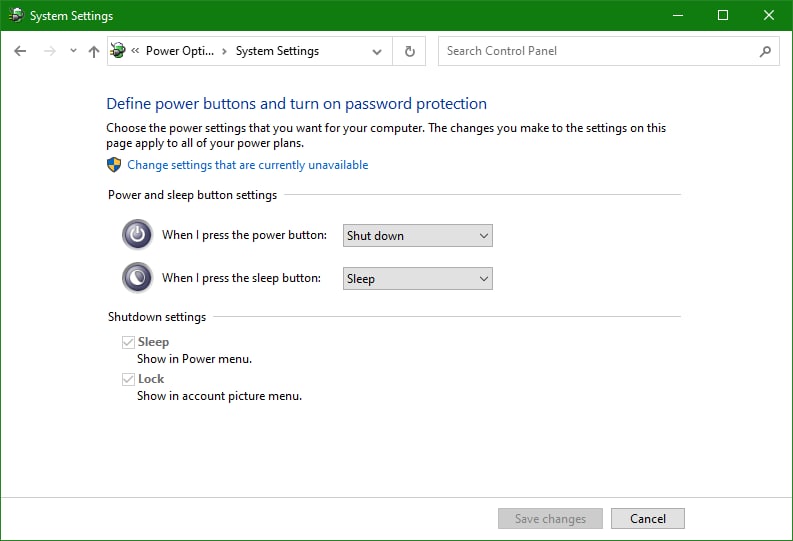
Task: Click the Power Options address bar icon
Action: [118, 51]
